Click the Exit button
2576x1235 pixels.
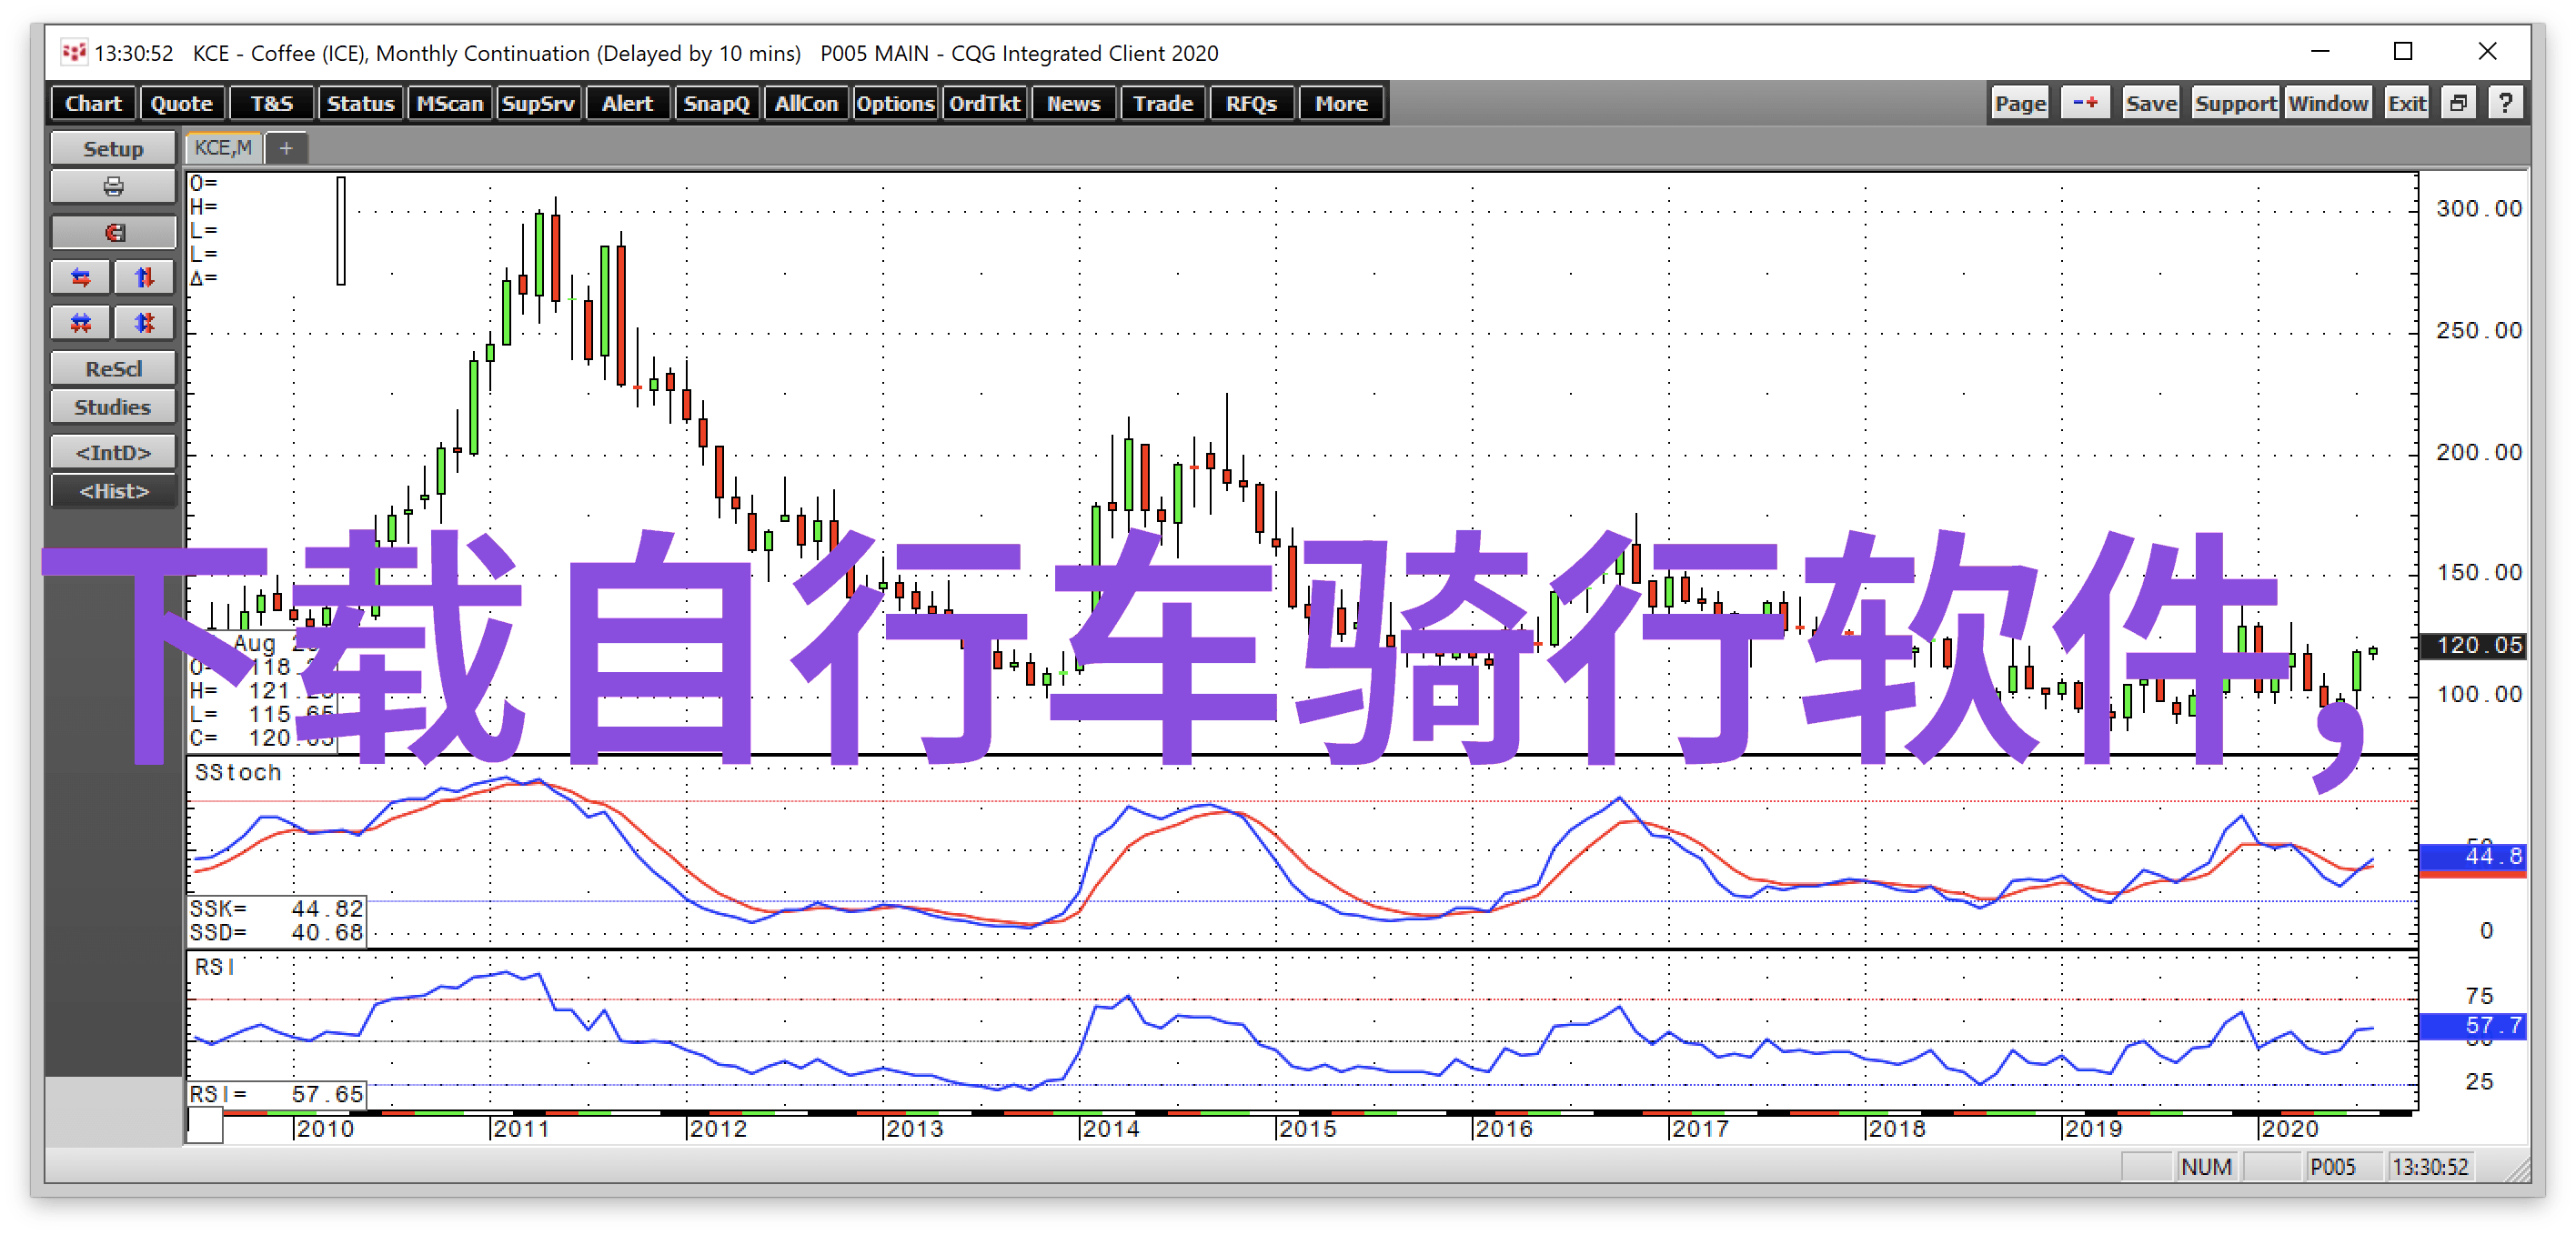click(x=2407, y=103)
